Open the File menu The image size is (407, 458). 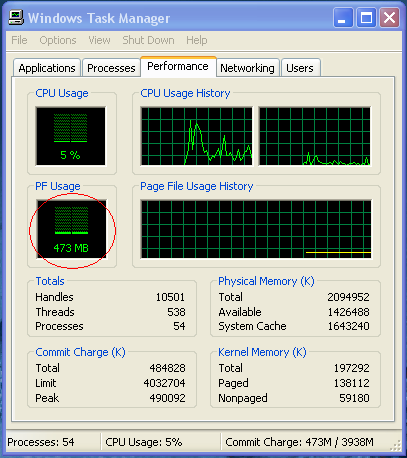19,40
